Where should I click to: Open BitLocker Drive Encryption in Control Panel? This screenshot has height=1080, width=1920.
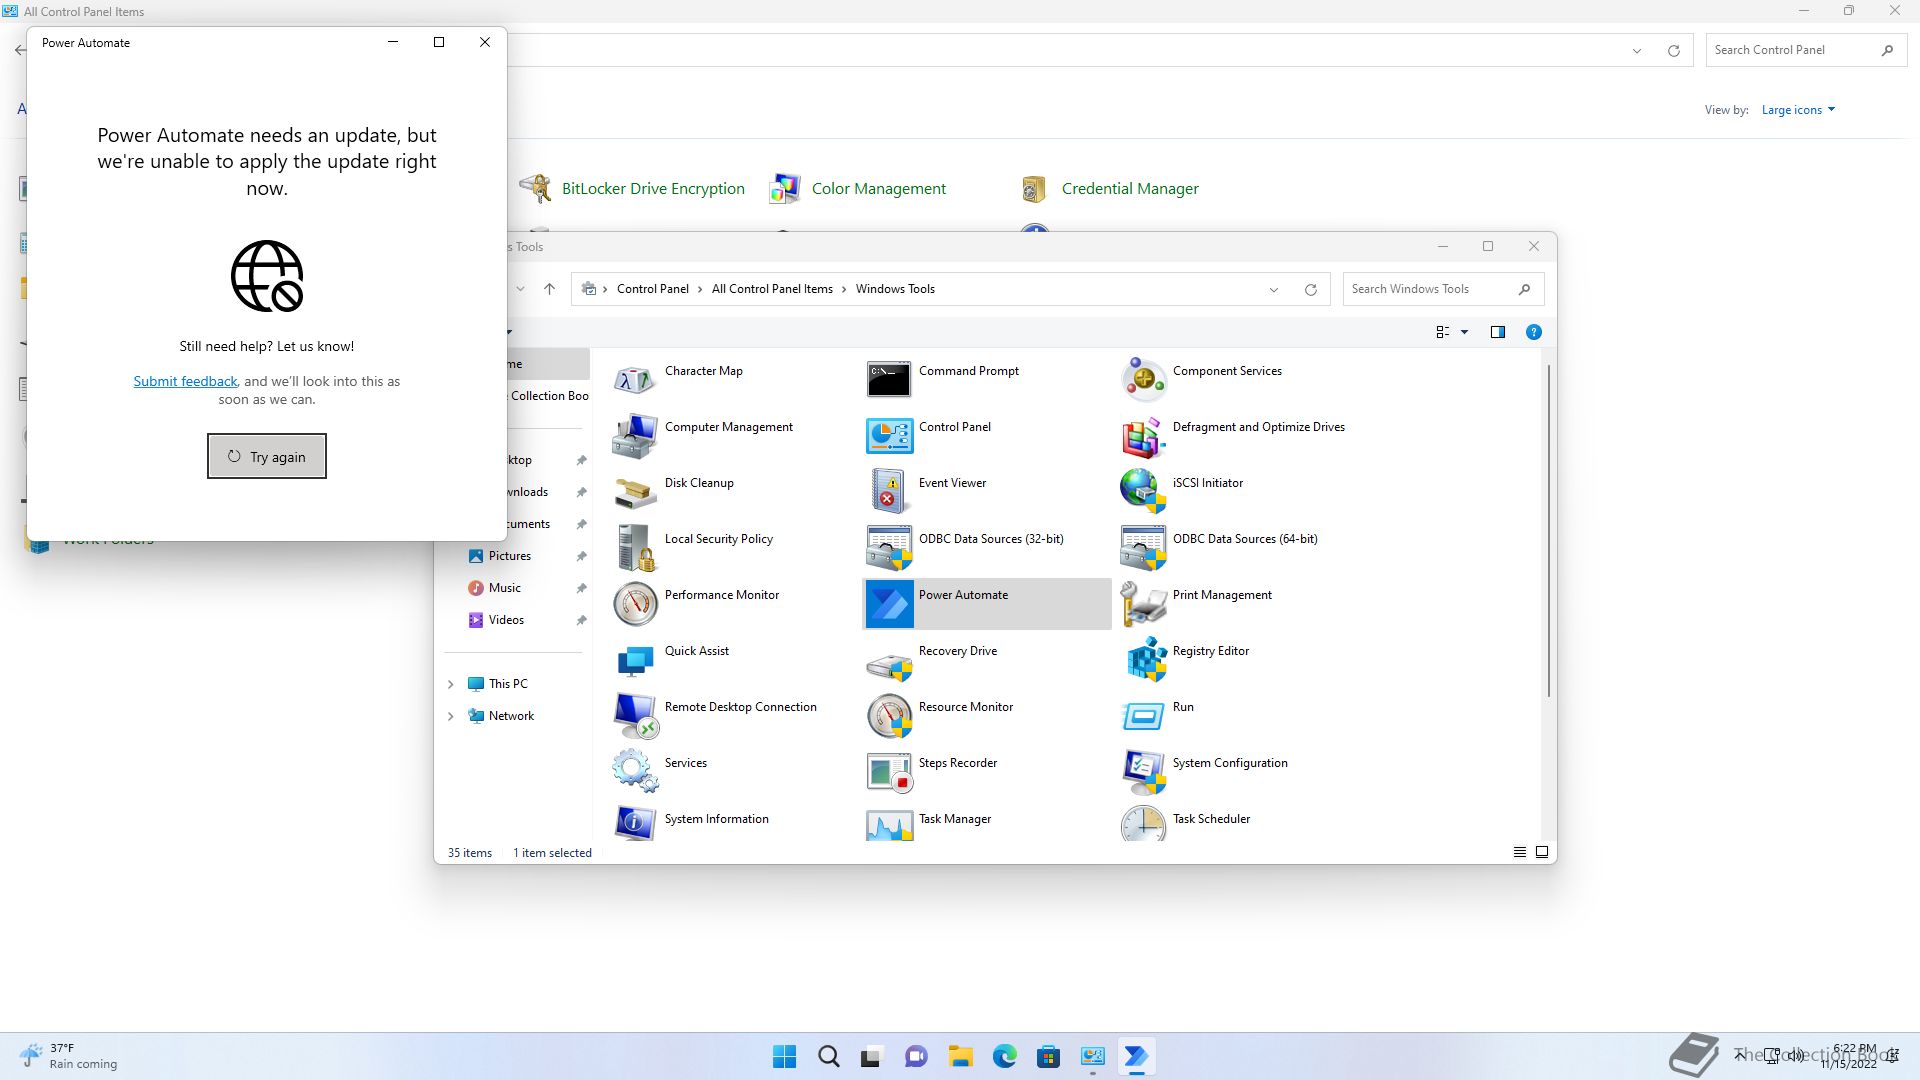pos(632,188)
